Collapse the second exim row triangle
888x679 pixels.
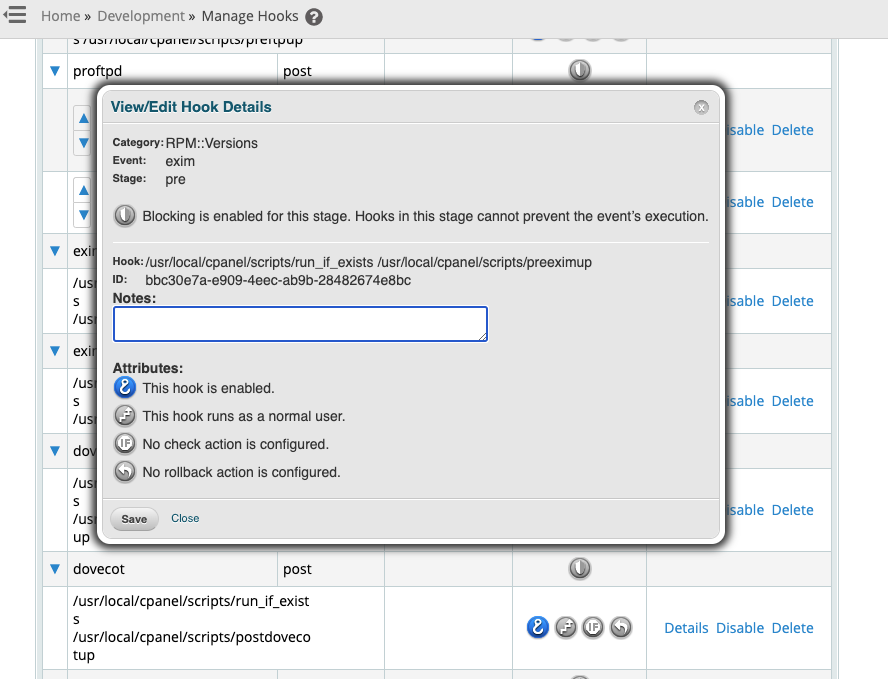55,351
